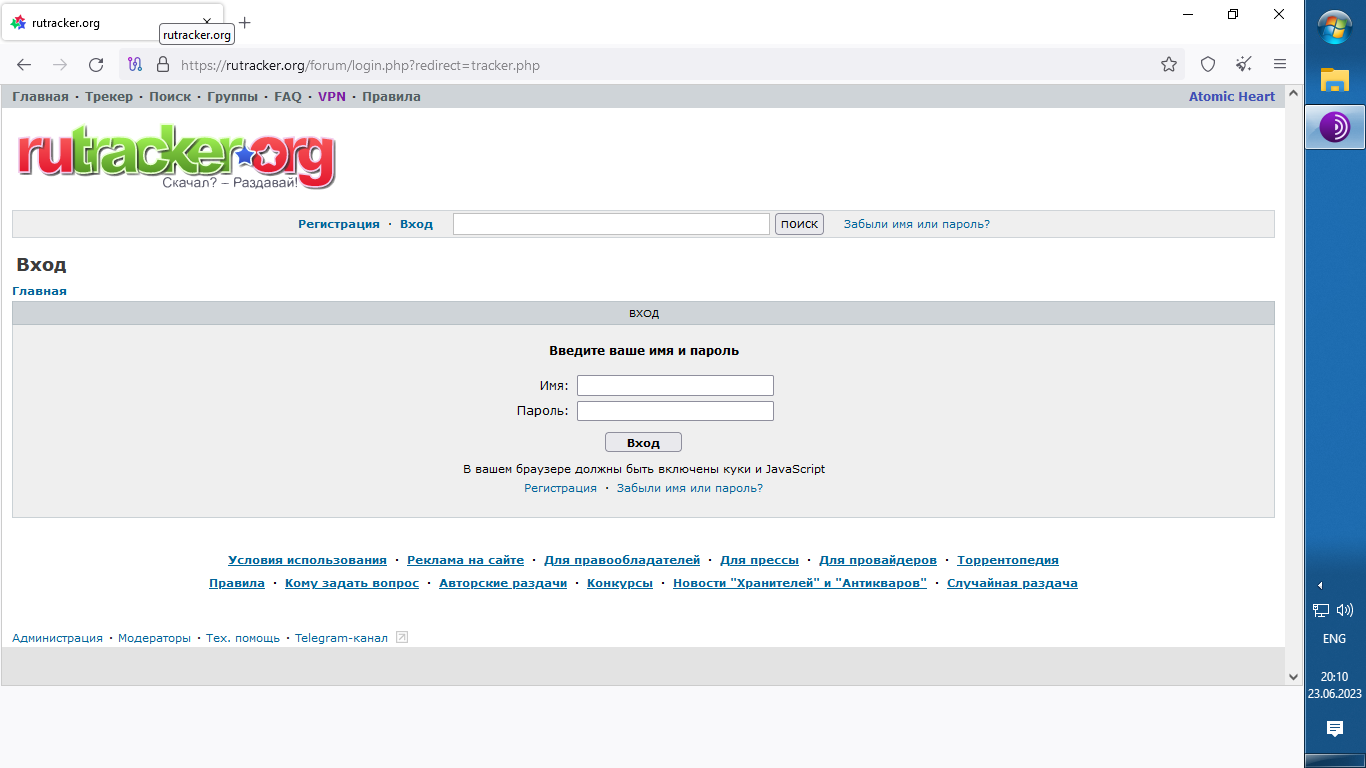Click the New Identity broom icon
The height and width of the screenshot is (768, 1366).
tap(1244, 65)
